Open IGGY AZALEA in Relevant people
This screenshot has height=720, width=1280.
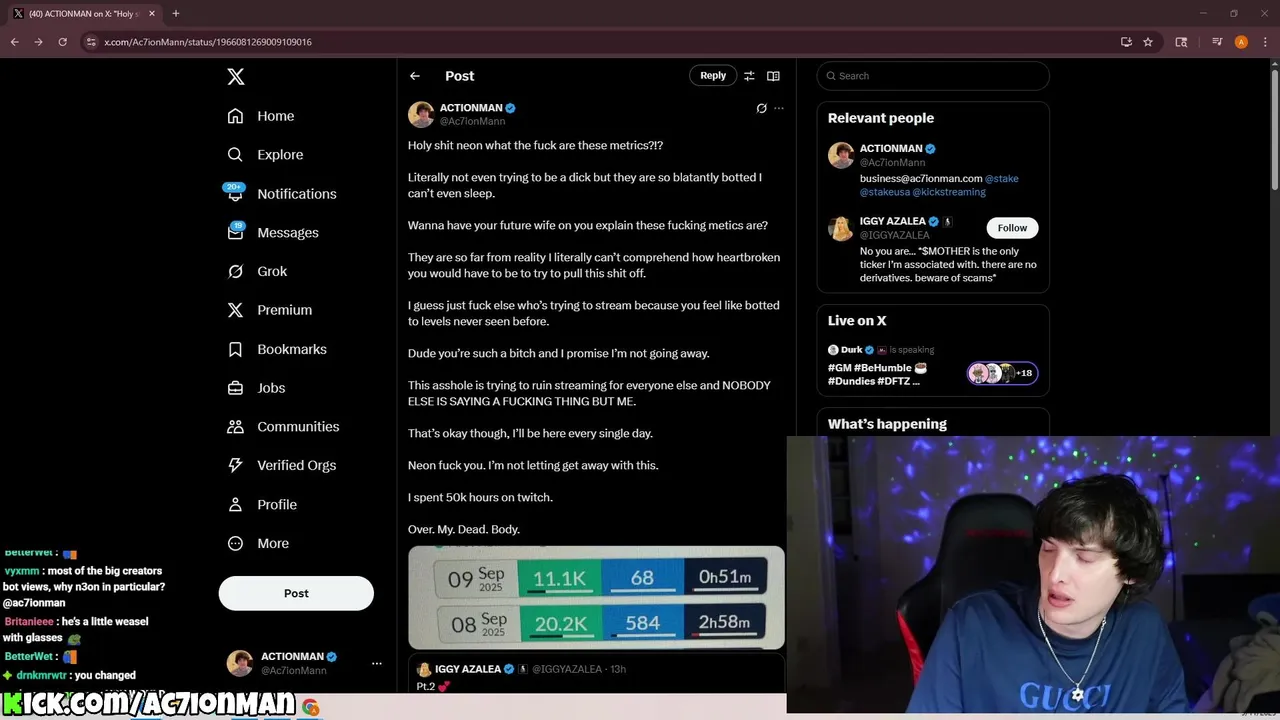[892, 221]
